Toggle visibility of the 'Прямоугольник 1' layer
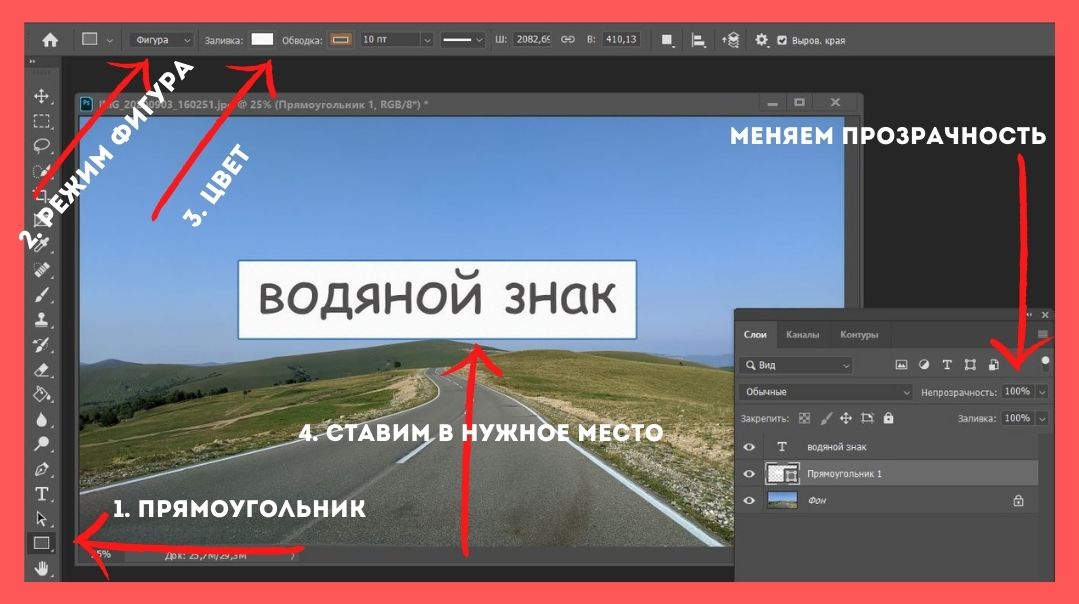The image size is (1079, 604). (x=749, y=473)
